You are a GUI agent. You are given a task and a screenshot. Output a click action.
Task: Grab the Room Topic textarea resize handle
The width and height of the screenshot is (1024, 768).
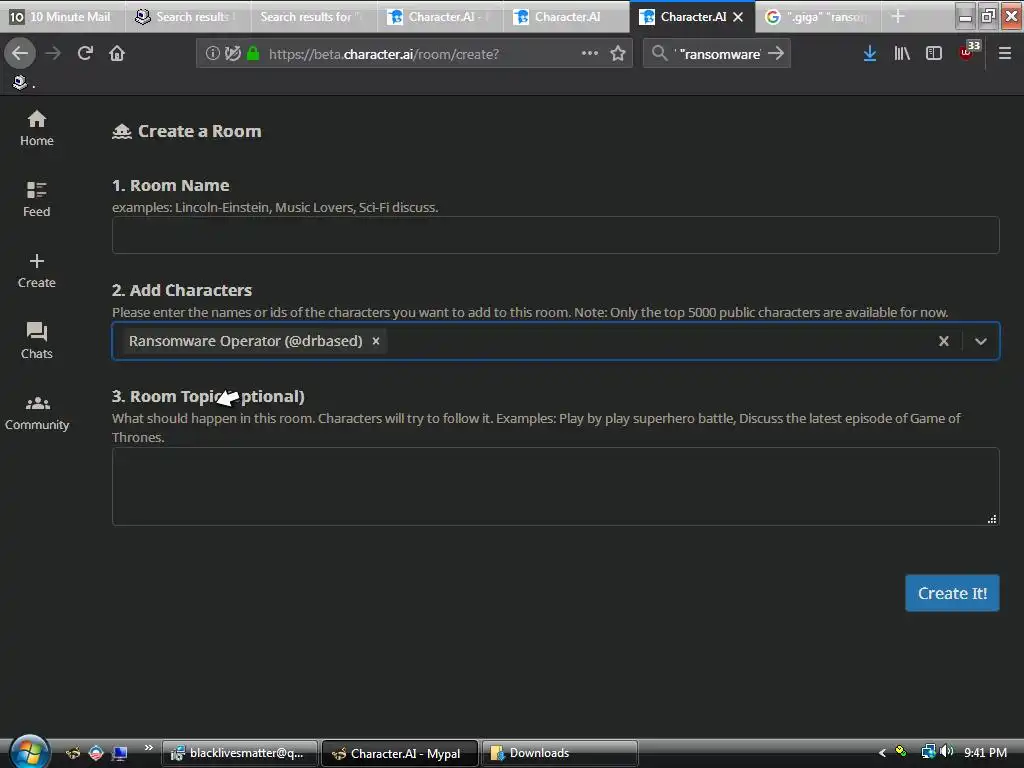[x=992, y=519]
